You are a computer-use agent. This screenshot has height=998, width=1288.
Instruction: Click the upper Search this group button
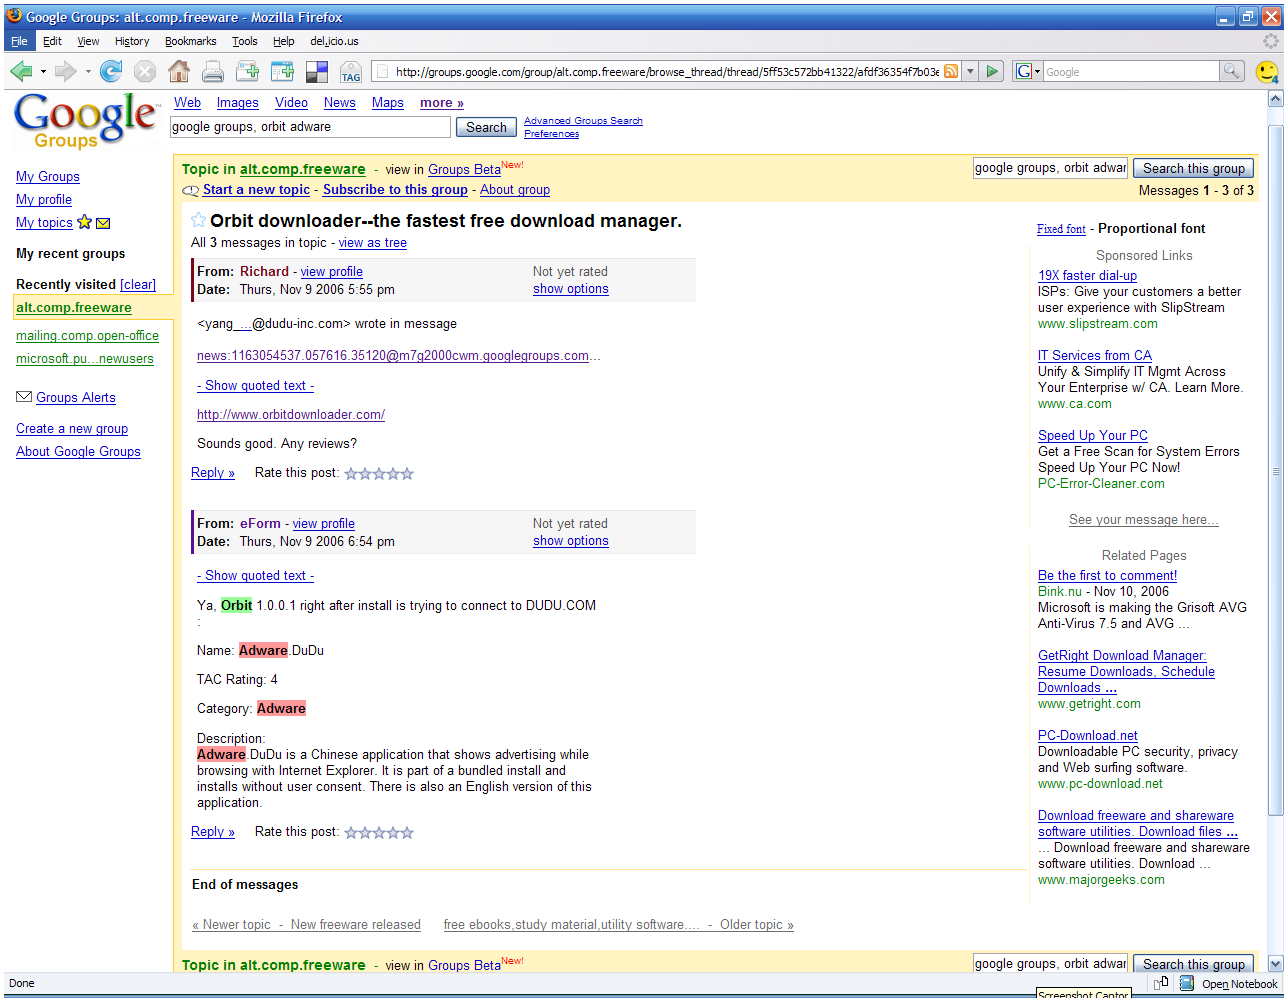point(1194,168)
